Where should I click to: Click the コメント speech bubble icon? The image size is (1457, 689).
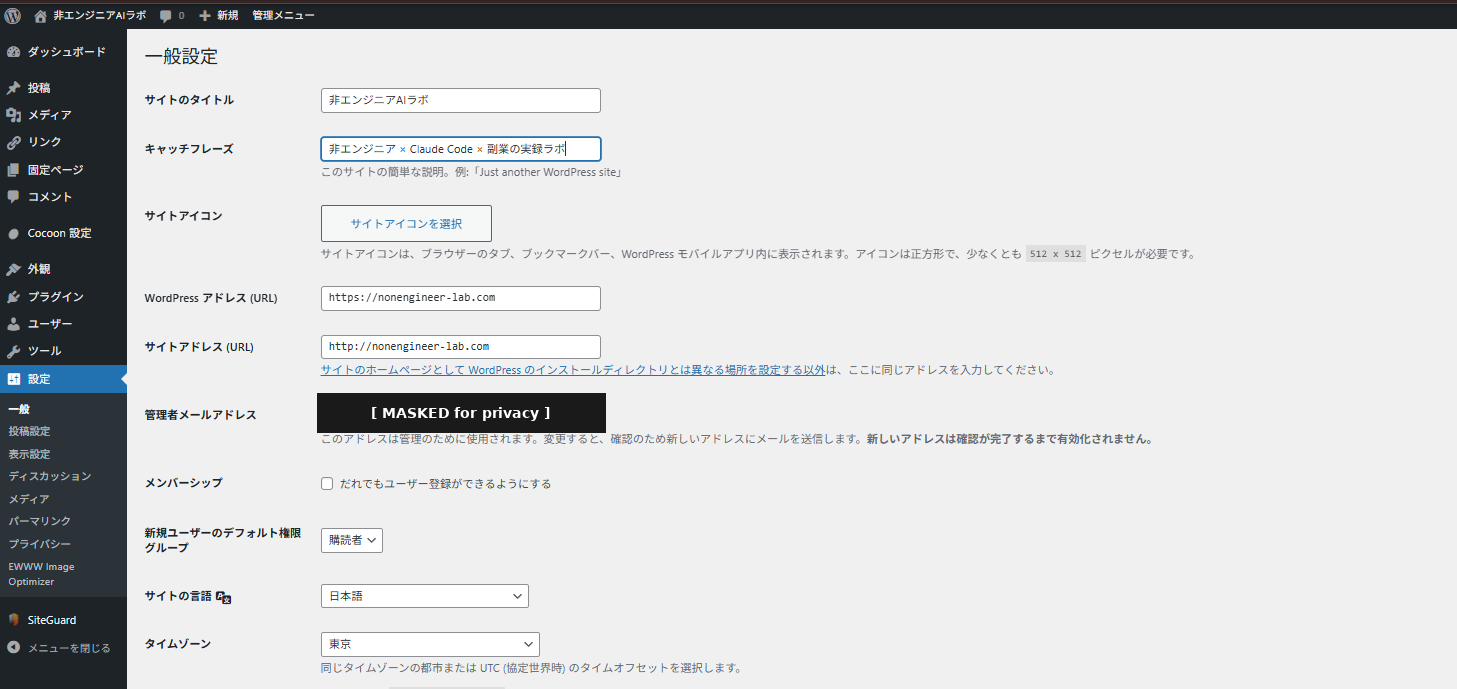coord(14,197)
